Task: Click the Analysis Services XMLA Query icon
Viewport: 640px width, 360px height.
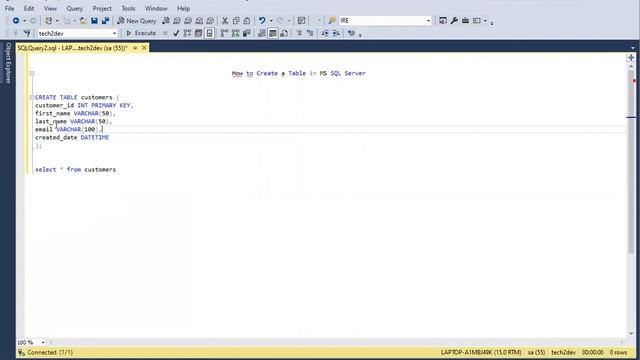Action: coord(199,20)
